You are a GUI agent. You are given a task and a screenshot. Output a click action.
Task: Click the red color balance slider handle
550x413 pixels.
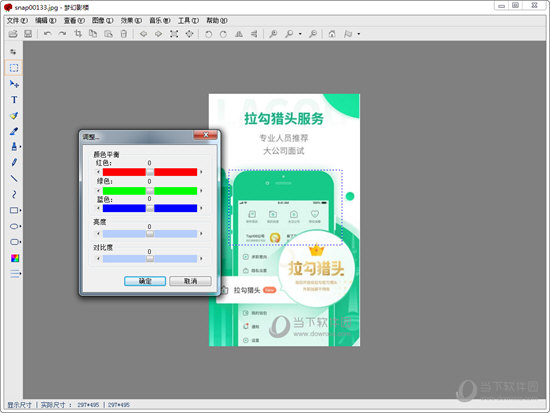(x=150, y=172)
